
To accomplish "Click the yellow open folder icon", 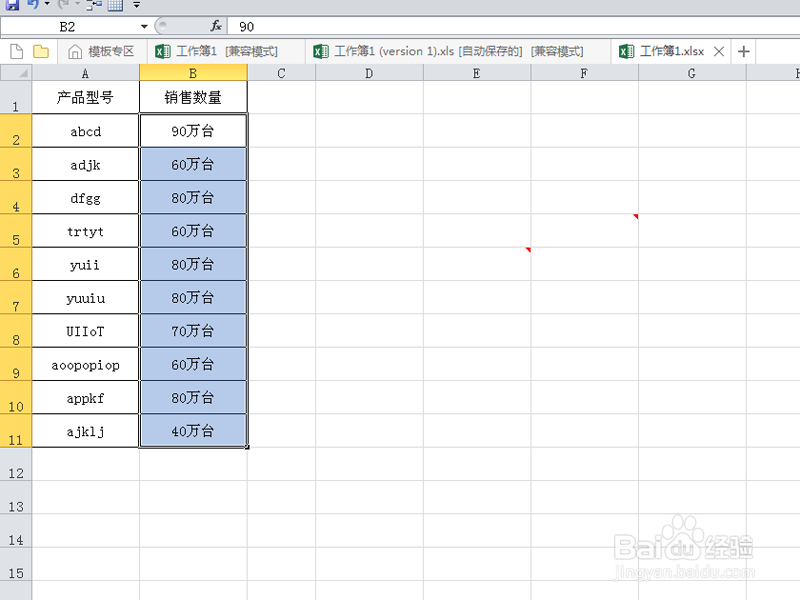I will click(41, 52).
